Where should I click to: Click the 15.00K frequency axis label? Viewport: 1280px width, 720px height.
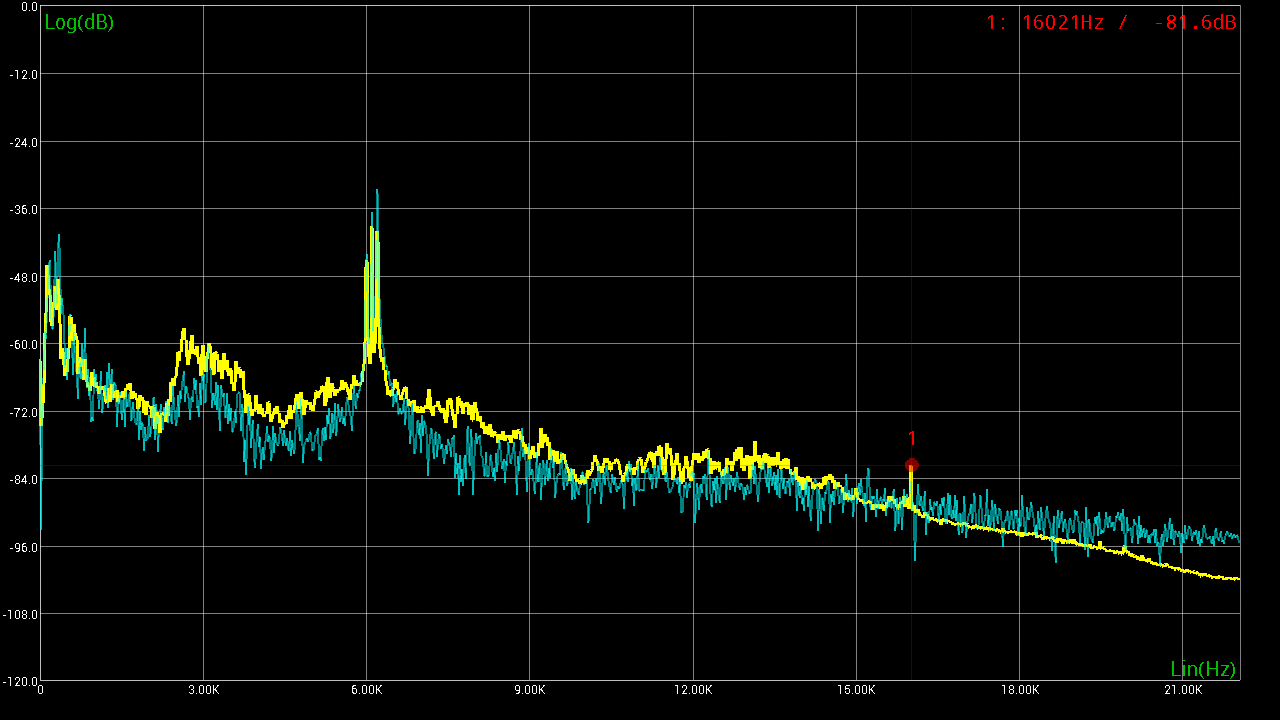pos(856,690)
